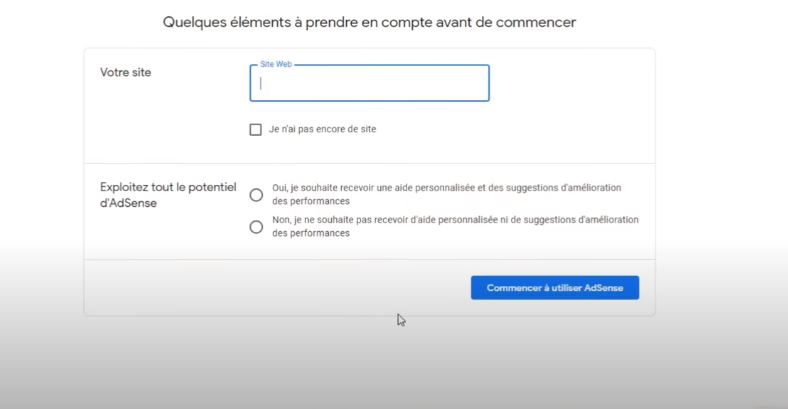Screen dimensions: 788x409
Task: Click the 'Je n'ai pas encore de site' label text
Action: point(322,129)
